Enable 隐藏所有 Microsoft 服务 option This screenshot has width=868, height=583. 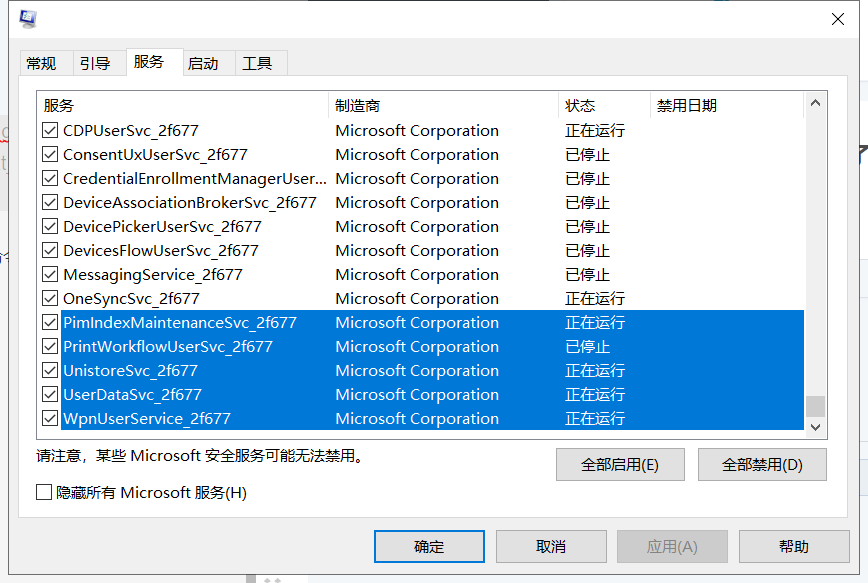click(45, 491)
